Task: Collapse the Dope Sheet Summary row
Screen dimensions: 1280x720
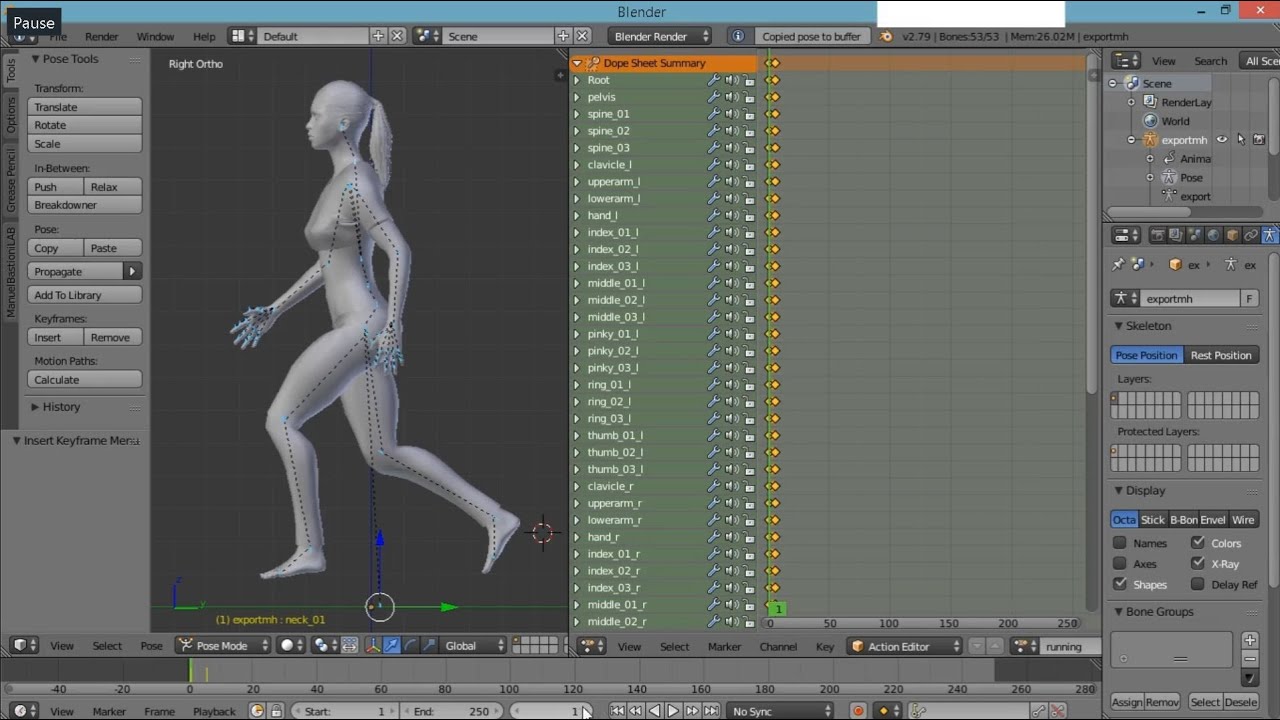Action: coord(577,63)
